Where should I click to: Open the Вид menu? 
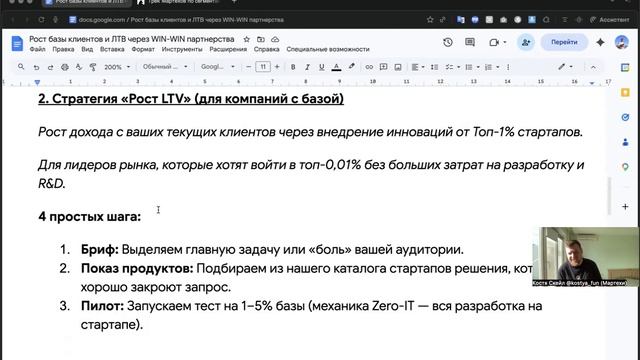pos(87,49)
